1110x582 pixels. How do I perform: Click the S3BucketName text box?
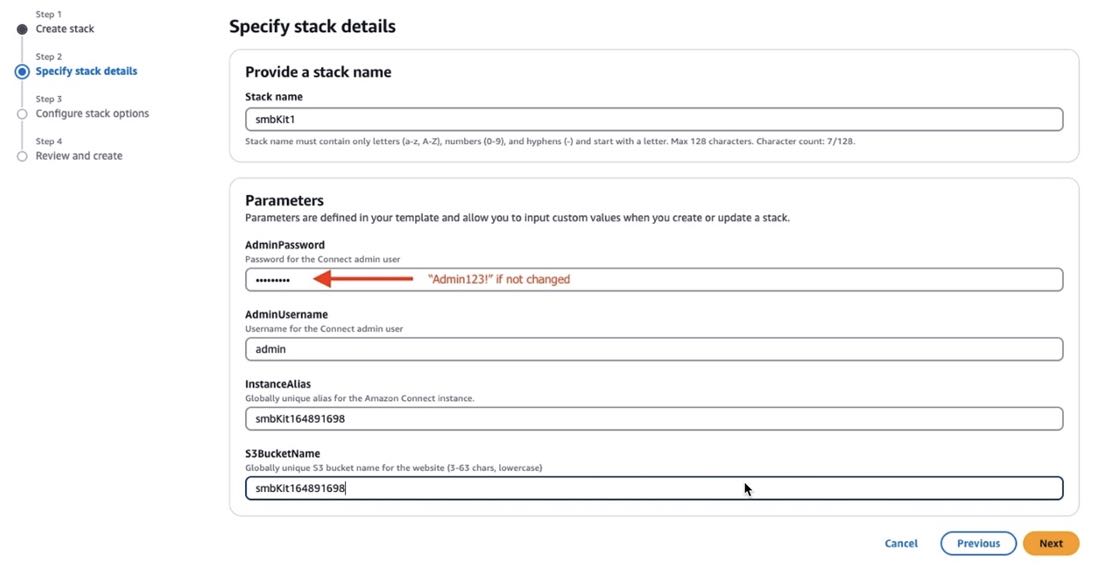[653, 488]
